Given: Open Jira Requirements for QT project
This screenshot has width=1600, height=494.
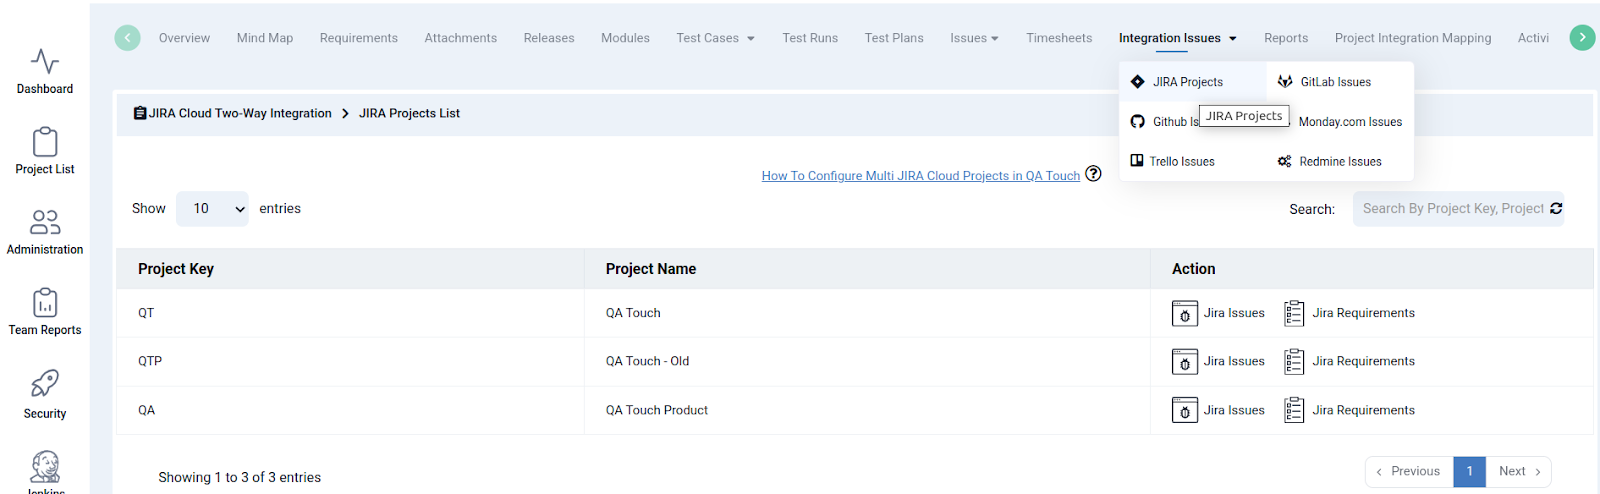Looking at the screenshot, I should (1349, 313).
